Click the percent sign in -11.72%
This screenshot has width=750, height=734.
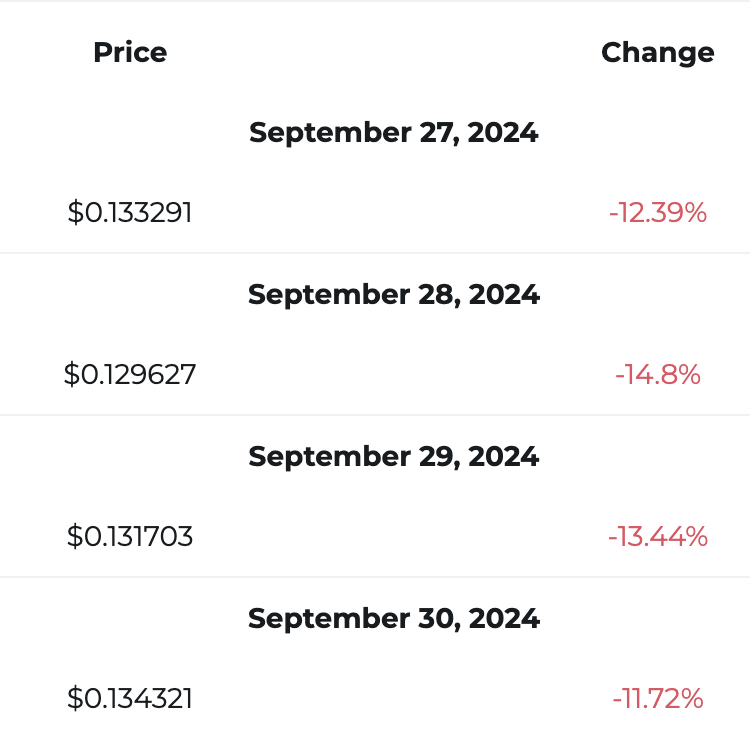(x=691, y=699)
